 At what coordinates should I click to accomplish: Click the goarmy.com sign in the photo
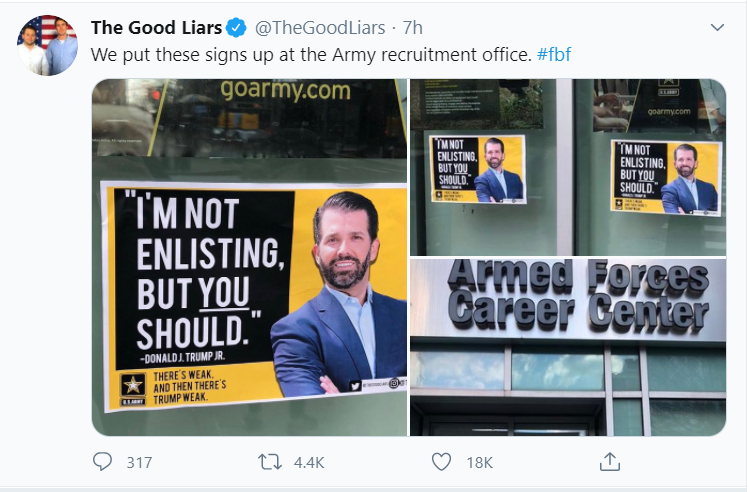[286, 90]
